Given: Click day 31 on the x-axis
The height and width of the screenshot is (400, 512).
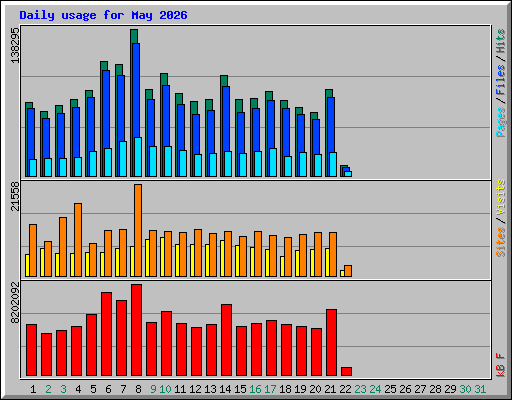Looking at the screenshot, I should pos(480,389).
